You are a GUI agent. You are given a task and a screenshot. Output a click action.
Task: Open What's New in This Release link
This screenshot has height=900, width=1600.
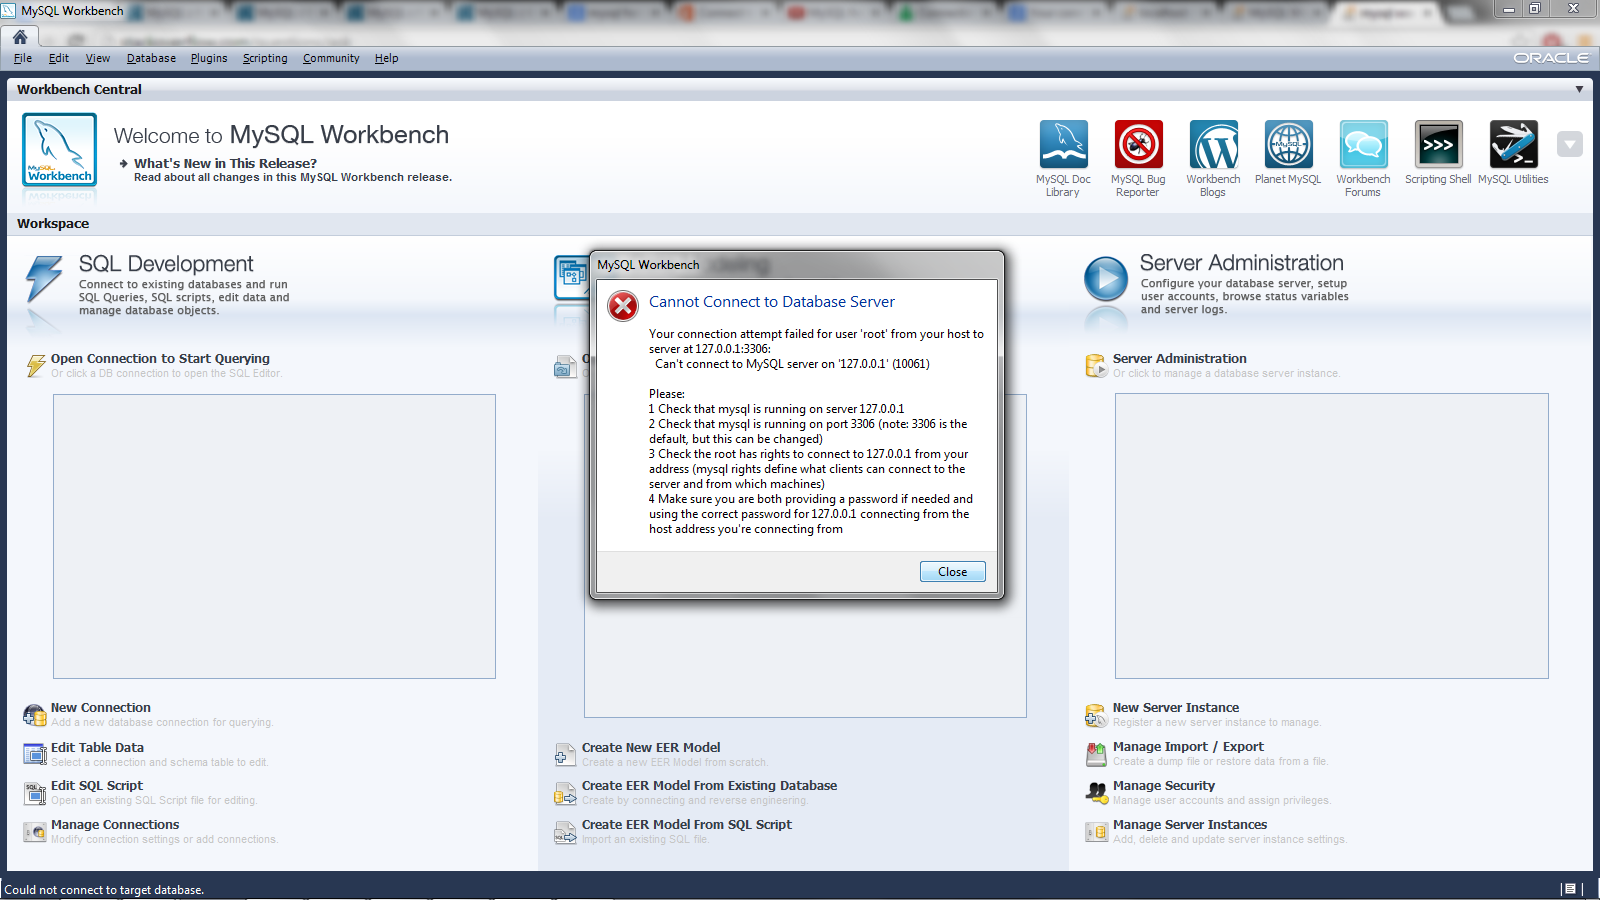(225, 163)
